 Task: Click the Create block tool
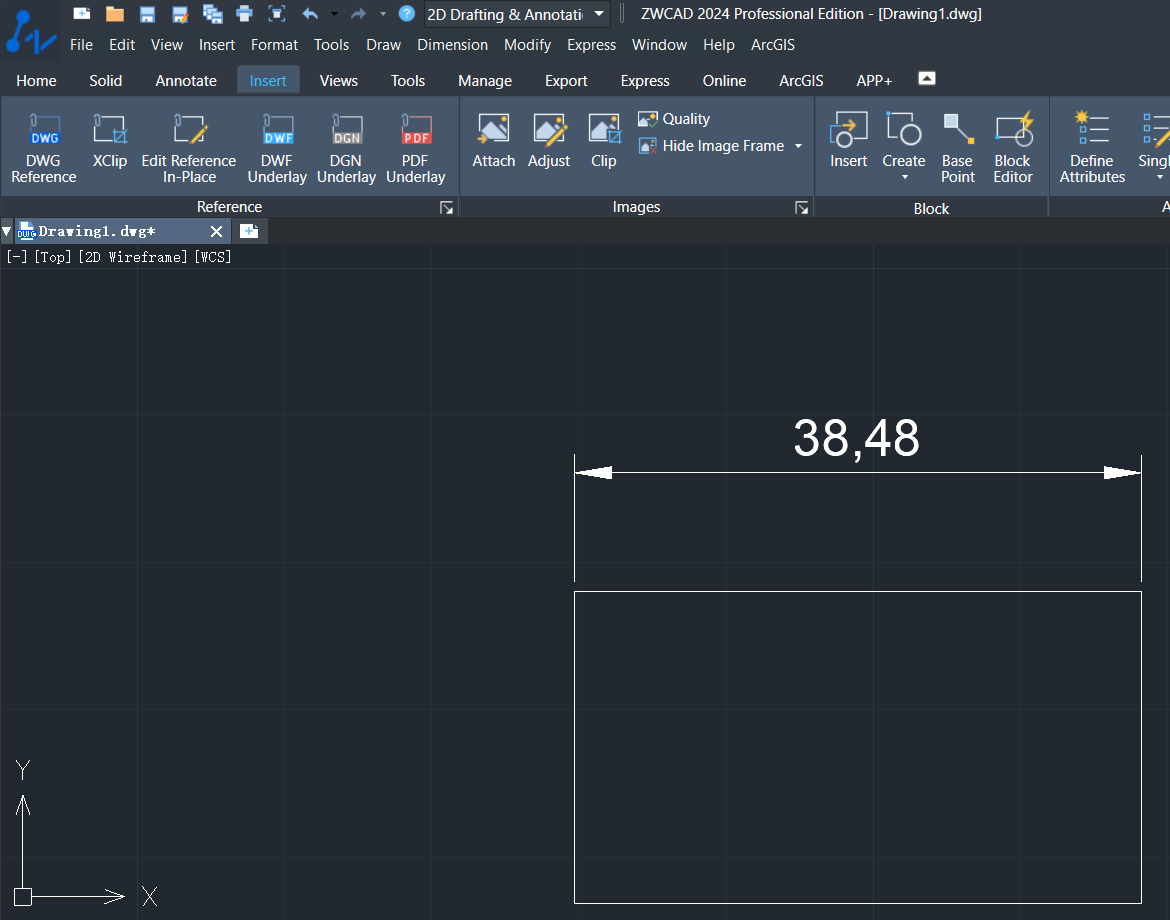point(904,140)
